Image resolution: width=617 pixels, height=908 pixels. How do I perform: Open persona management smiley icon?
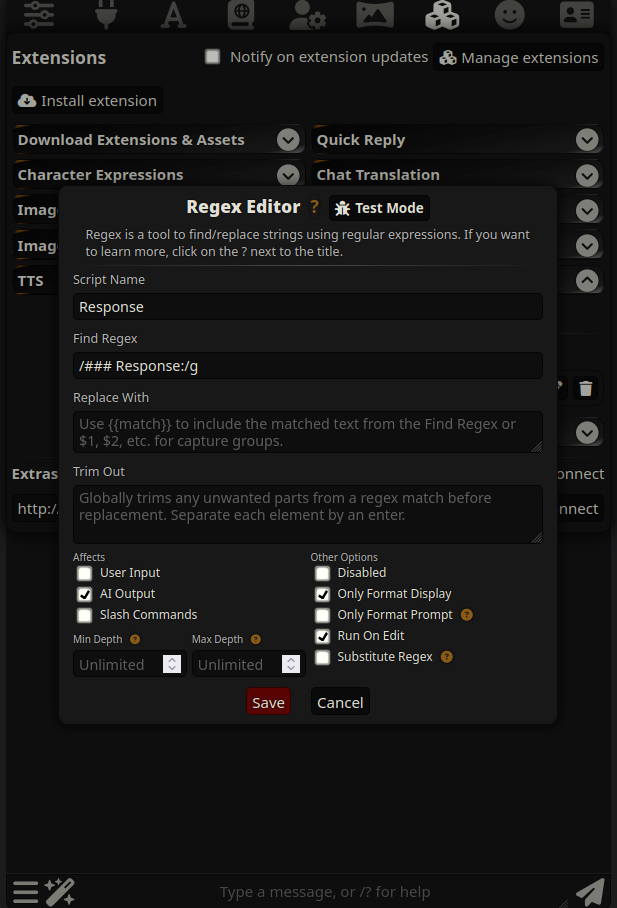coord(510,13)
